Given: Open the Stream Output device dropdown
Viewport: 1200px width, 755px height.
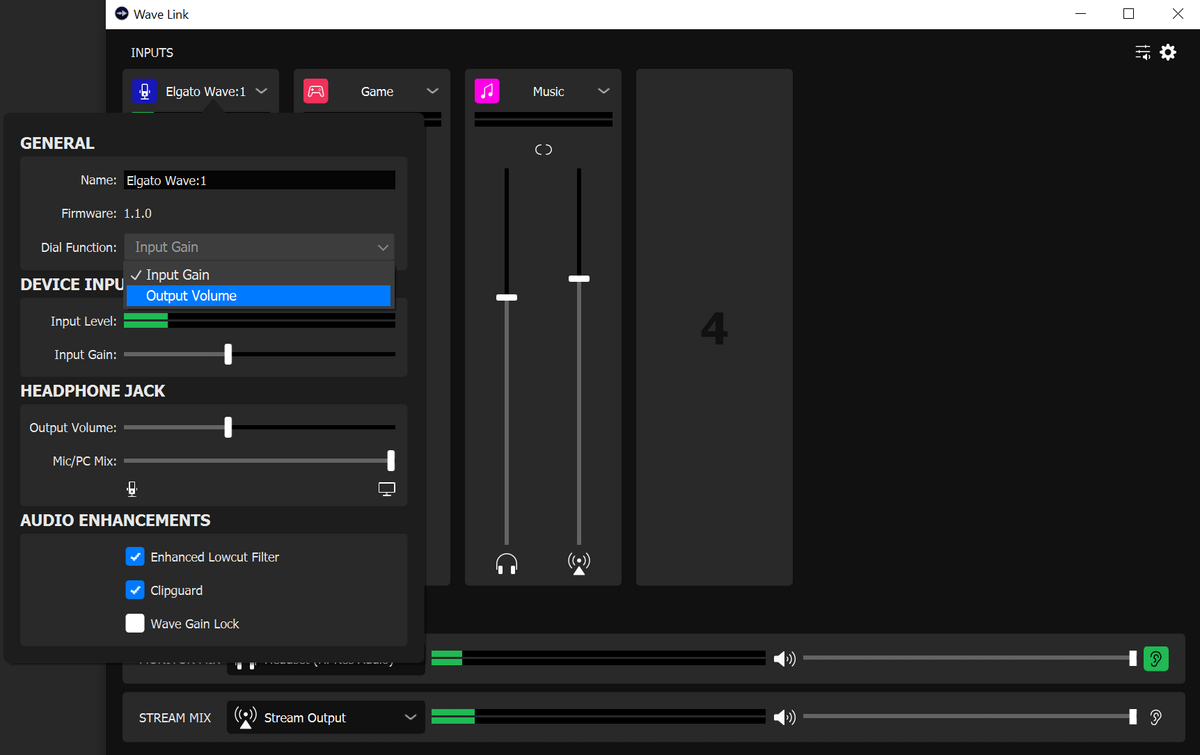Looking at the screenshot, I should click(x=326, y=717).
